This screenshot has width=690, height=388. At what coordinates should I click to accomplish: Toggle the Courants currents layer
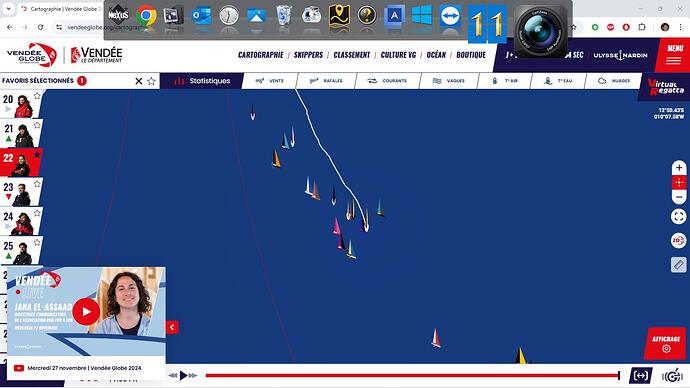(387, 81)
